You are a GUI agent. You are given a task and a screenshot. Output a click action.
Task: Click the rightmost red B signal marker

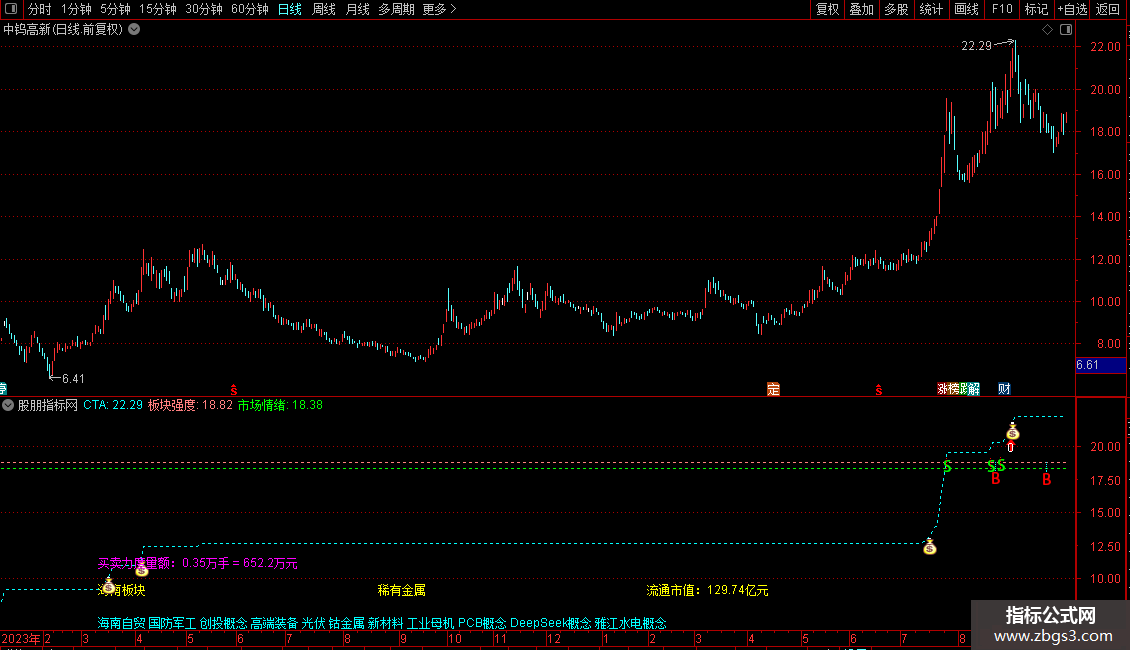(1046, 479)
